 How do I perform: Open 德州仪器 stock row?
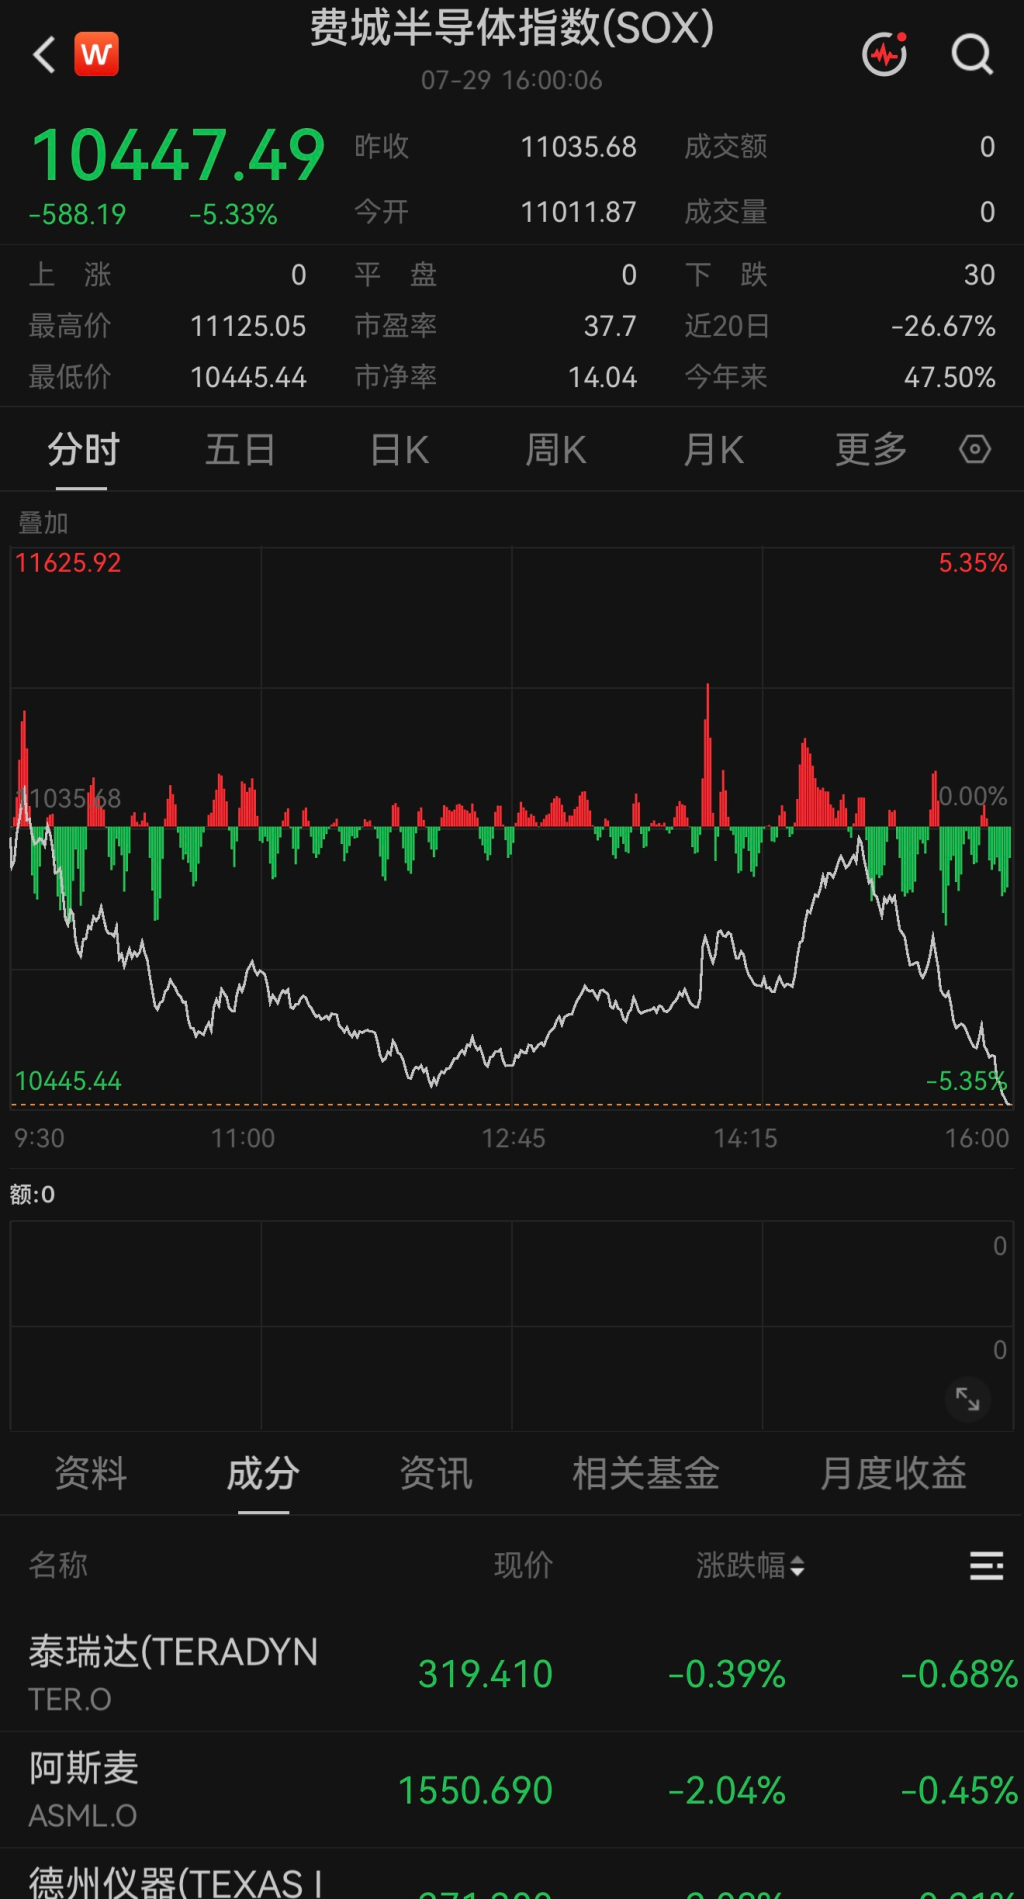pos(512,1875)
